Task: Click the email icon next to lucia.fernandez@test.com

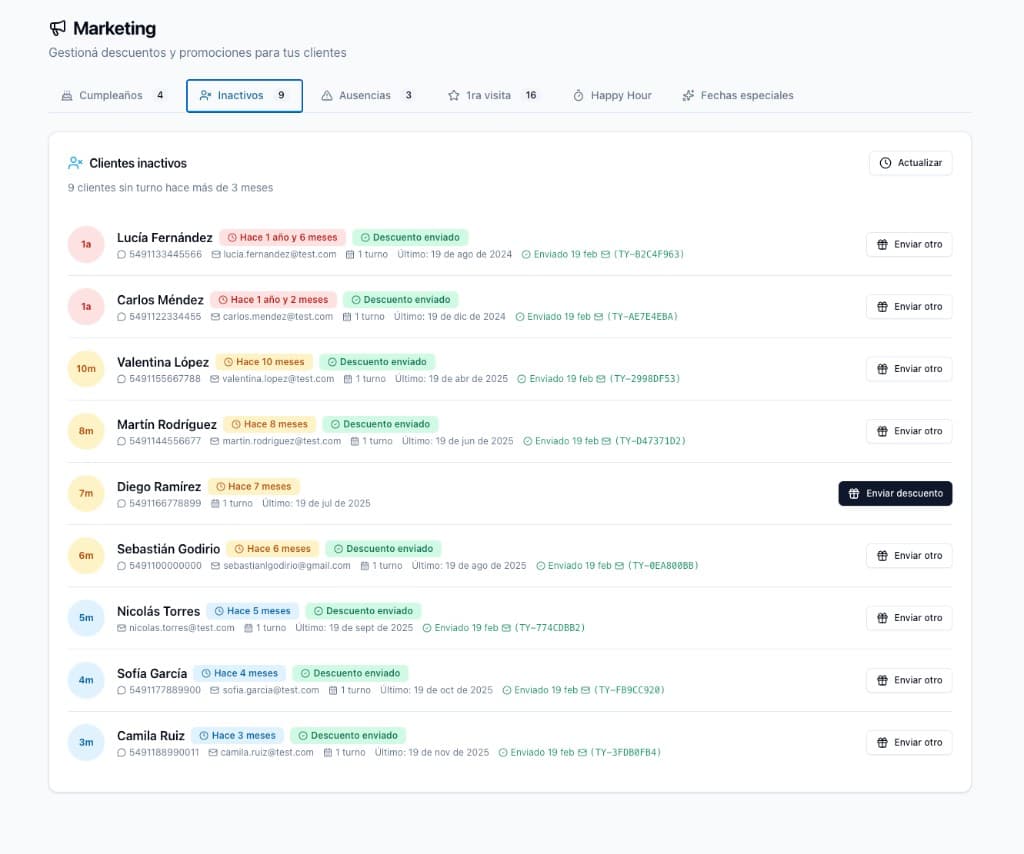Action: coord(215,254)
